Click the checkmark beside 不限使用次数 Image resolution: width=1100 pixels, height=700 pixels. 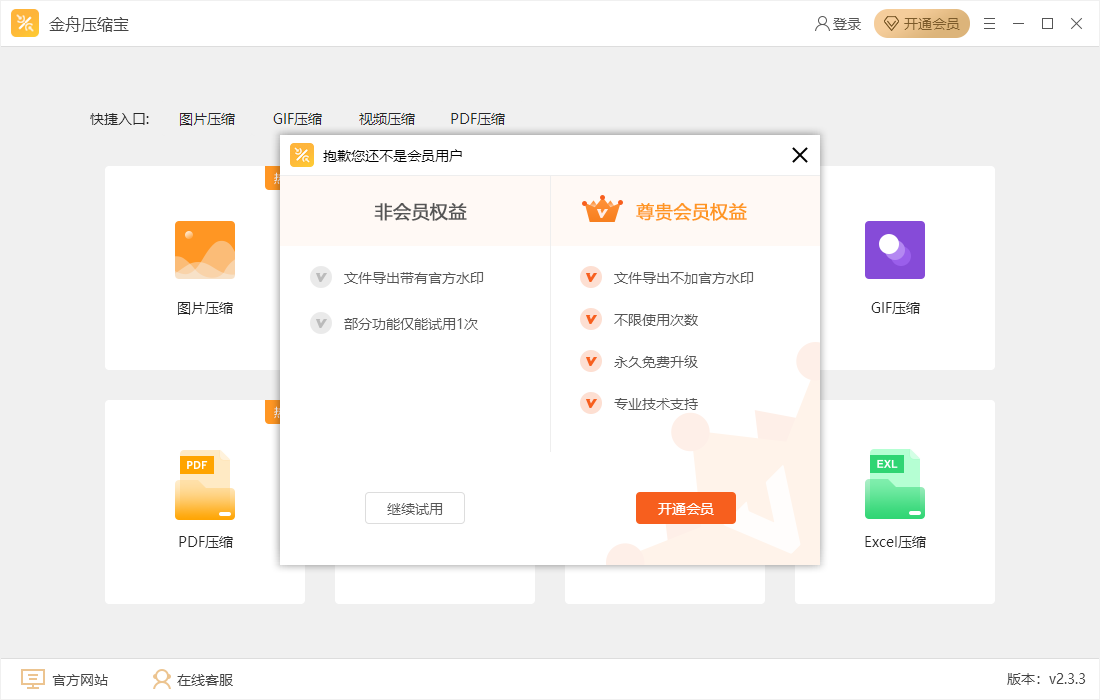coord(590,320)
